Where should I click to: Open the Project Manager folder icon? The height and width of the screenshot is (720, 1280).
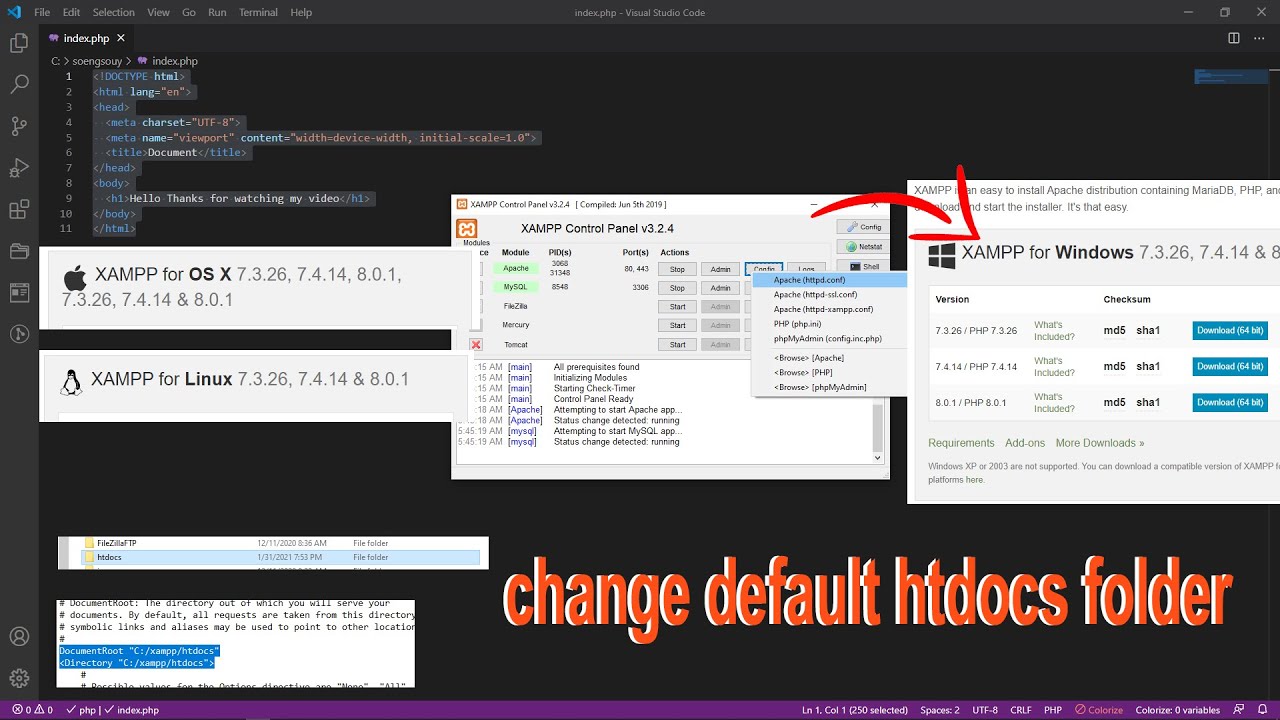[x=18, y=251]
